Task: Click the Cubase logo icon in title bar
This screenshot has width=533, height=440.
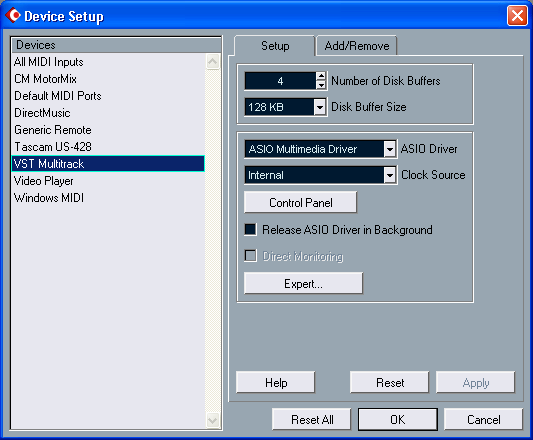Action: (x=13, y=15)
